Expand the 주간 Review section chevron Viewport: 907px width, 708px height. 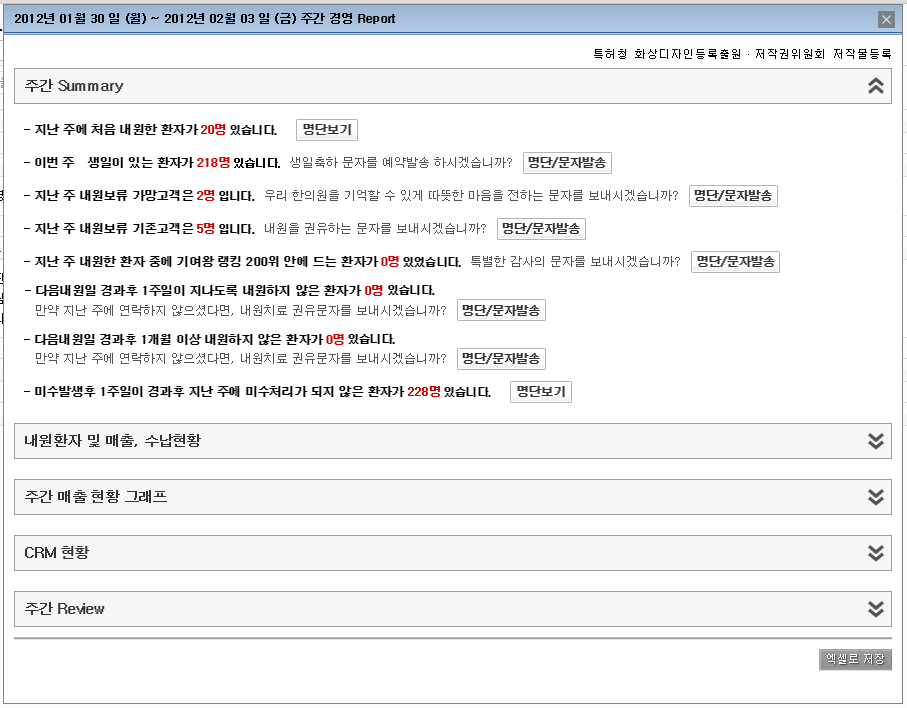coord(876,609)
